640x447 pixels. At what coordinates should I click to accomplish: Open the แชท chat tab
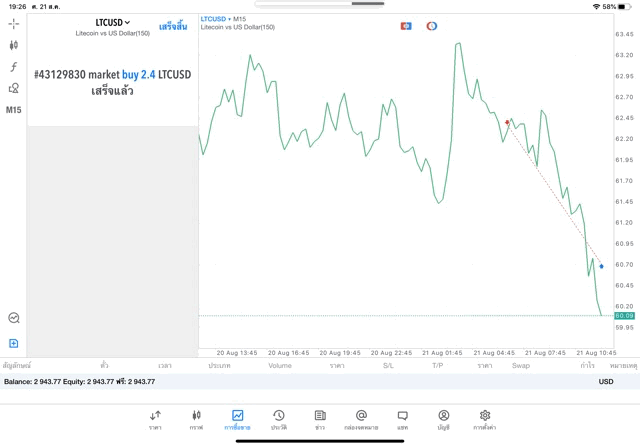402,420
